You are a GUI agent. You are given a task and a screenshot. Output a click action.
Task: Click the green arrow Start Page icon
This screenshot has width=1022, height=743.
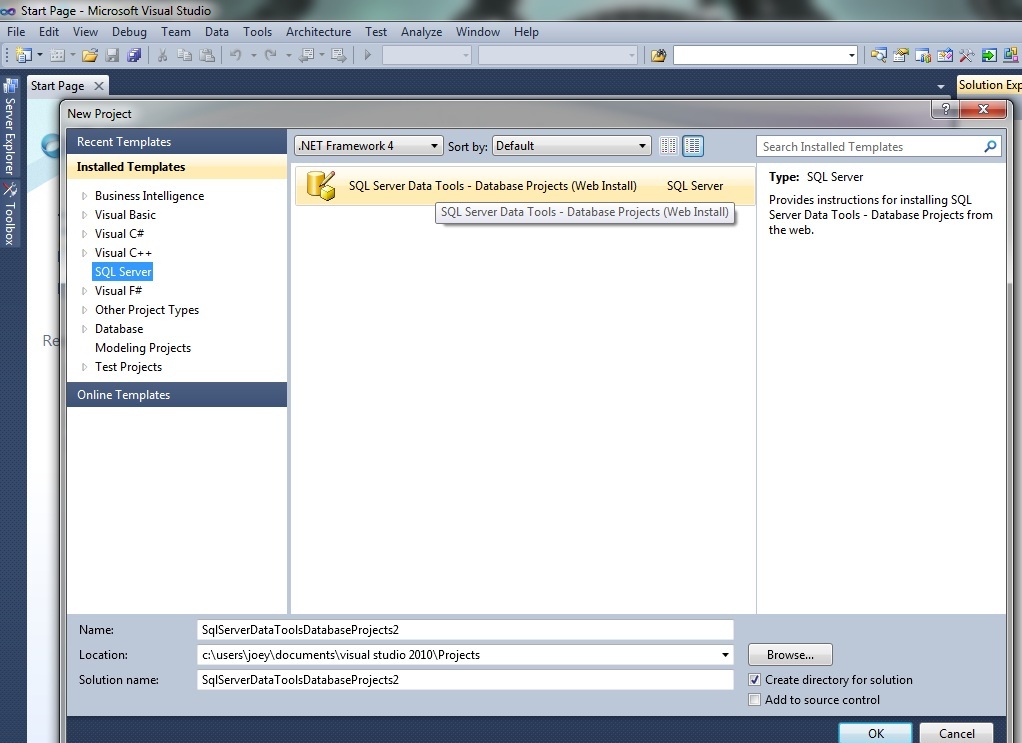989,55
